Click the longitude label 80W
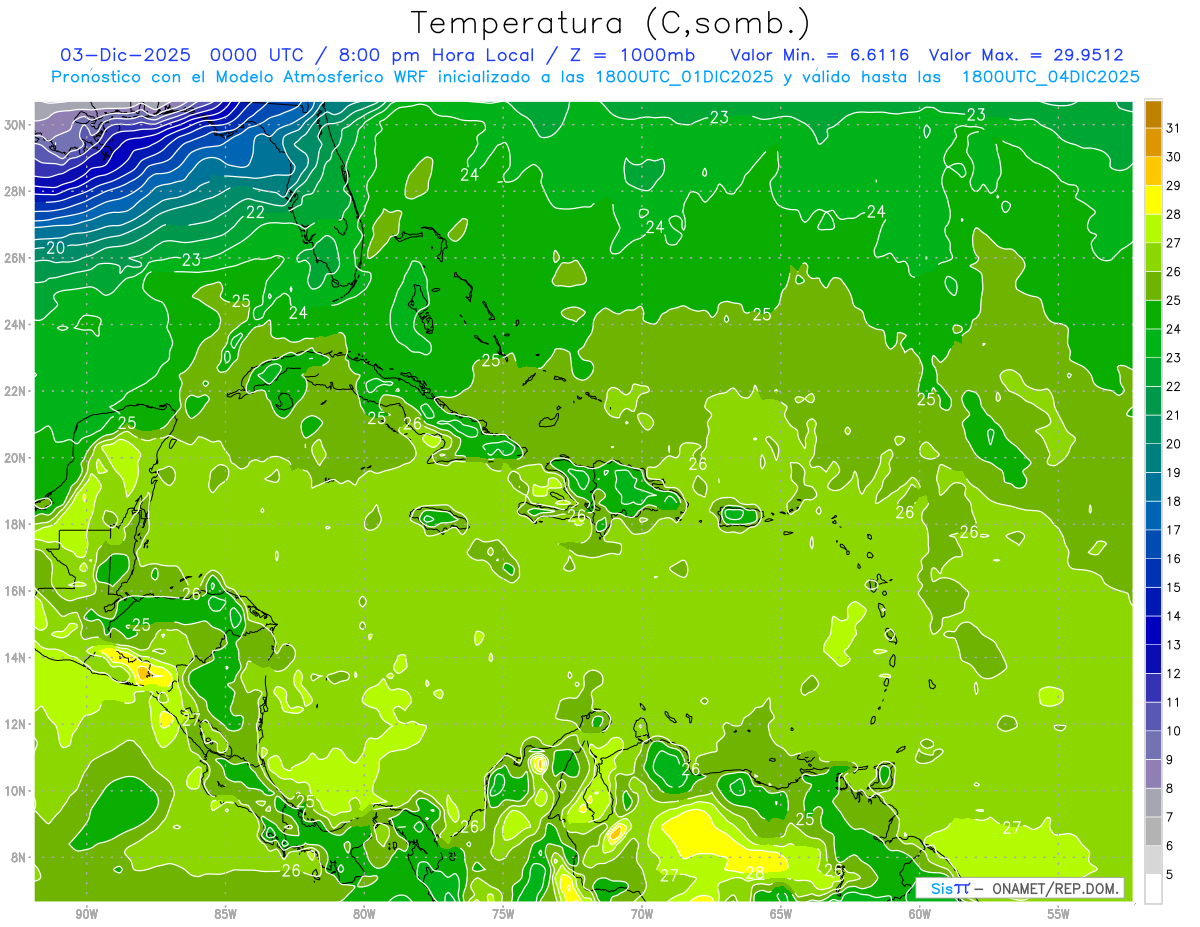 (364, 914)
